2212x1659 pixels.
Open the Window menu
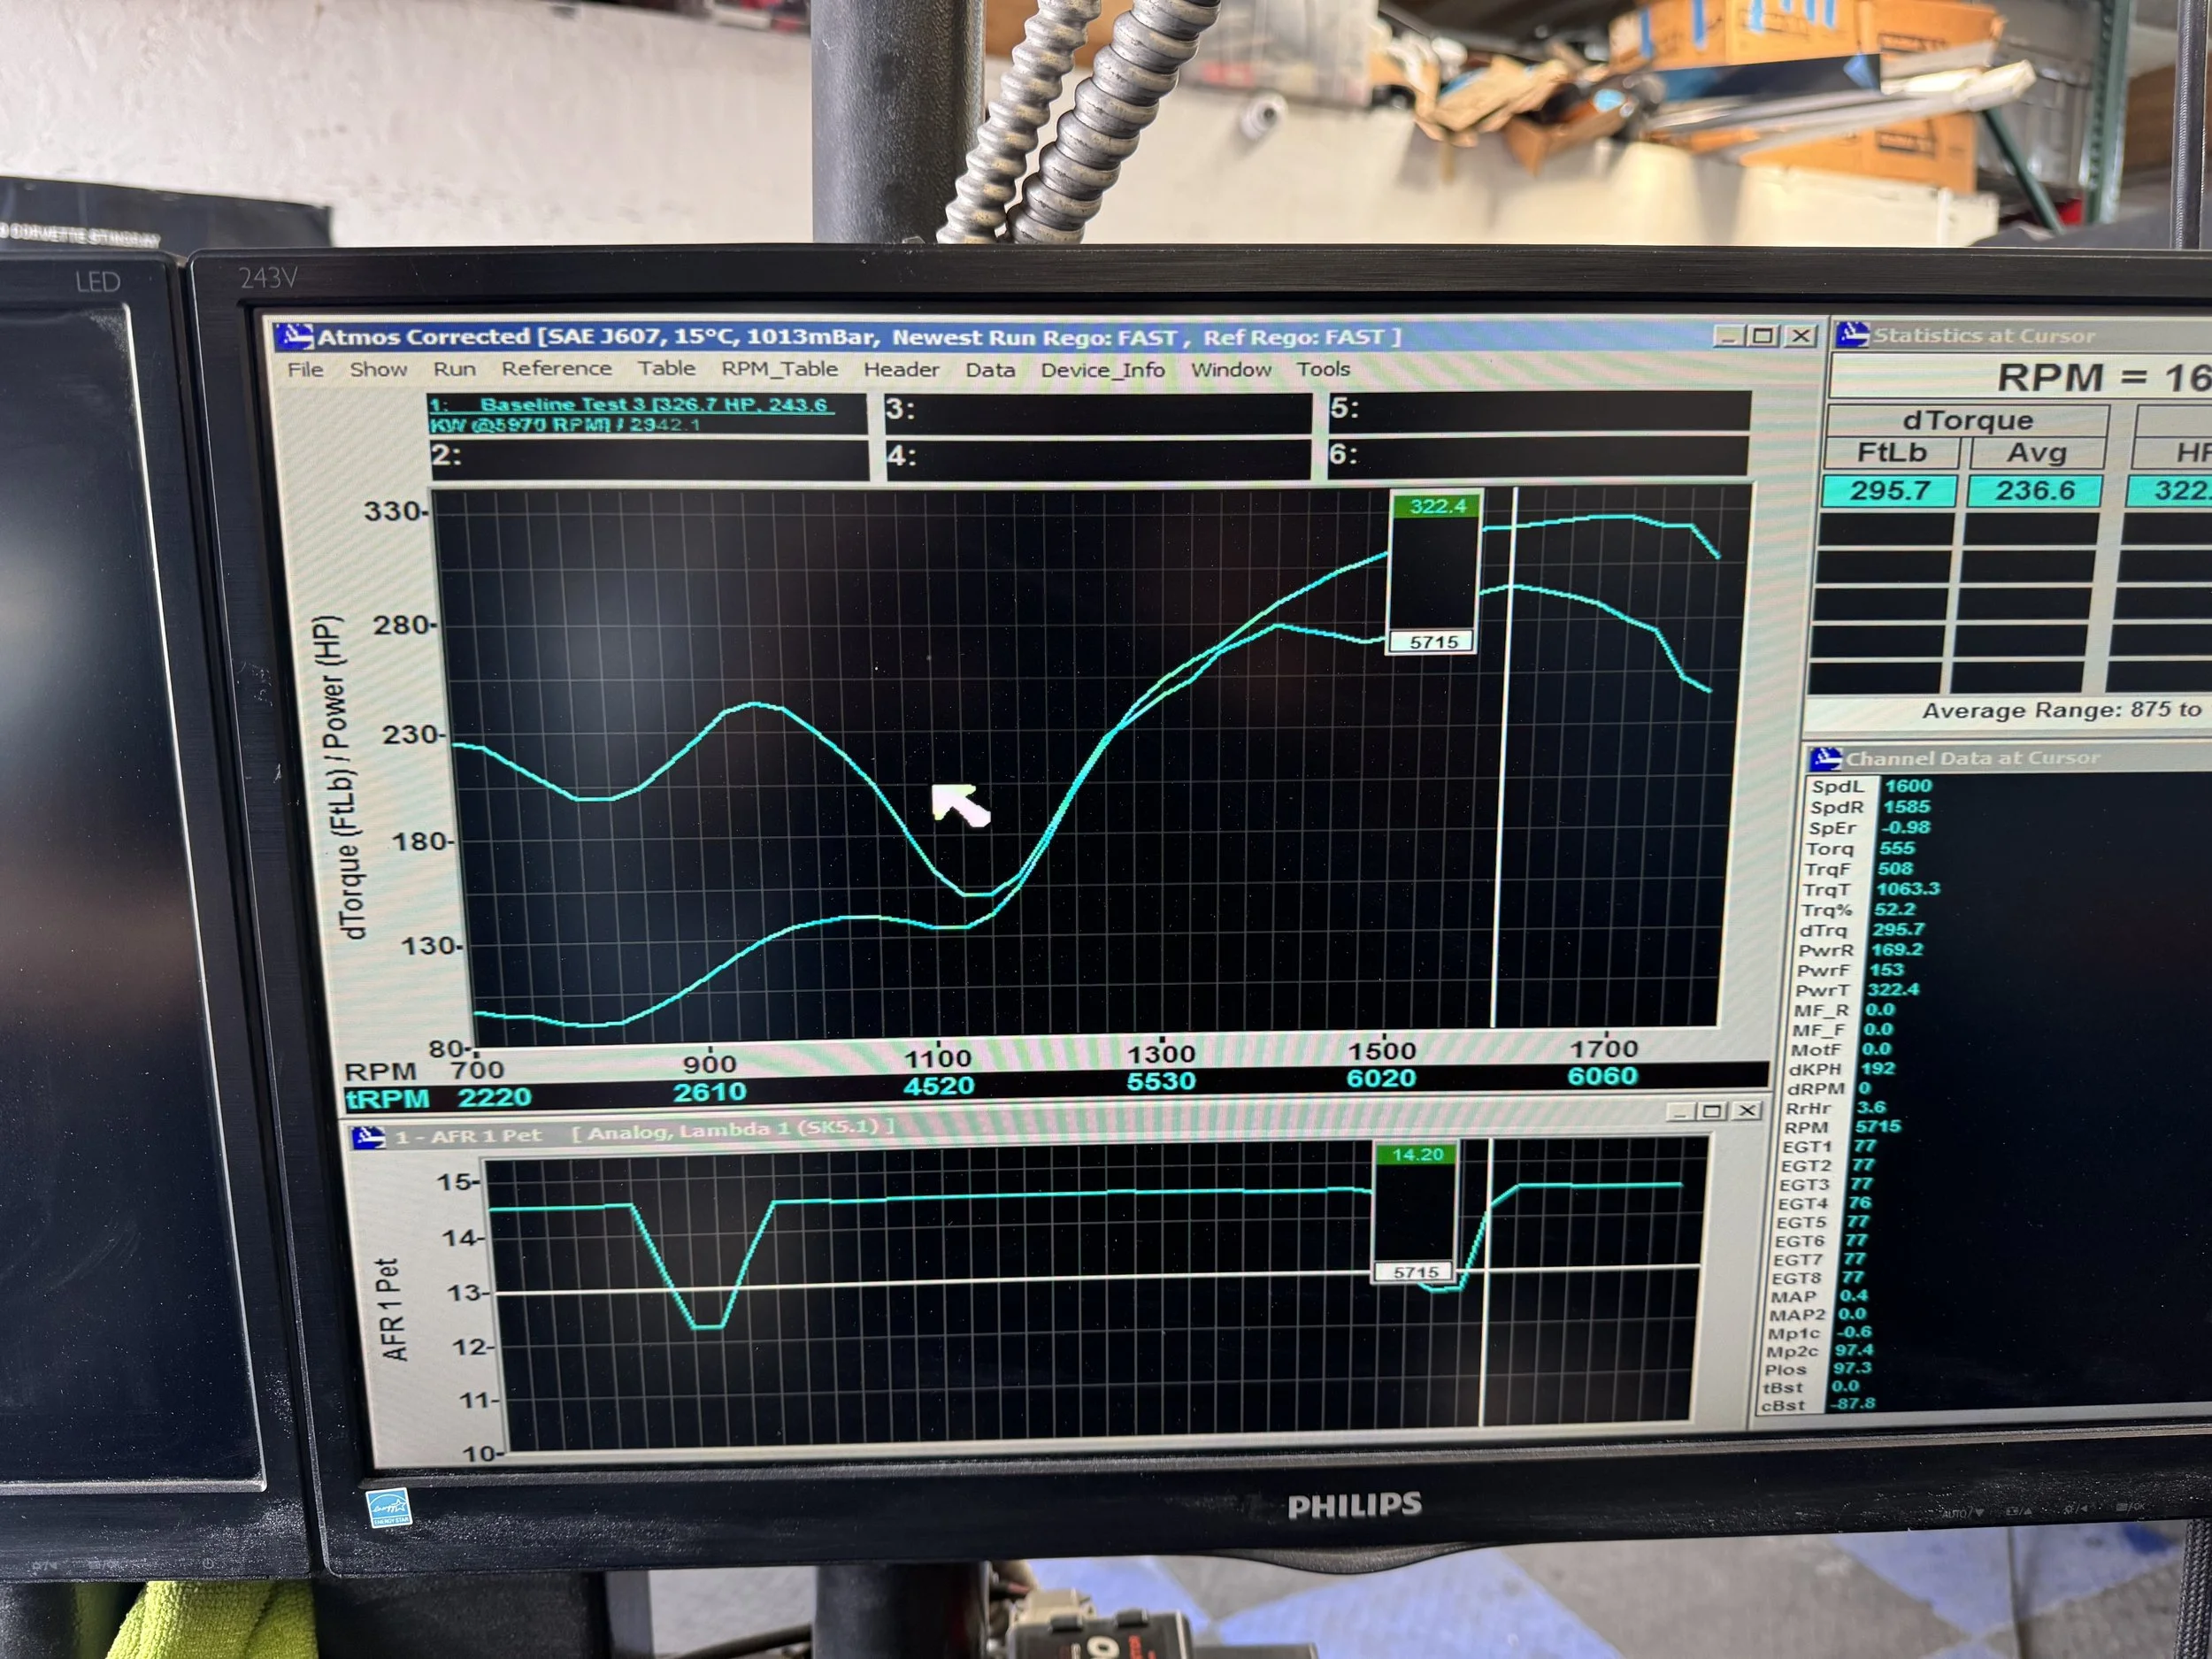click(1230, 369)
